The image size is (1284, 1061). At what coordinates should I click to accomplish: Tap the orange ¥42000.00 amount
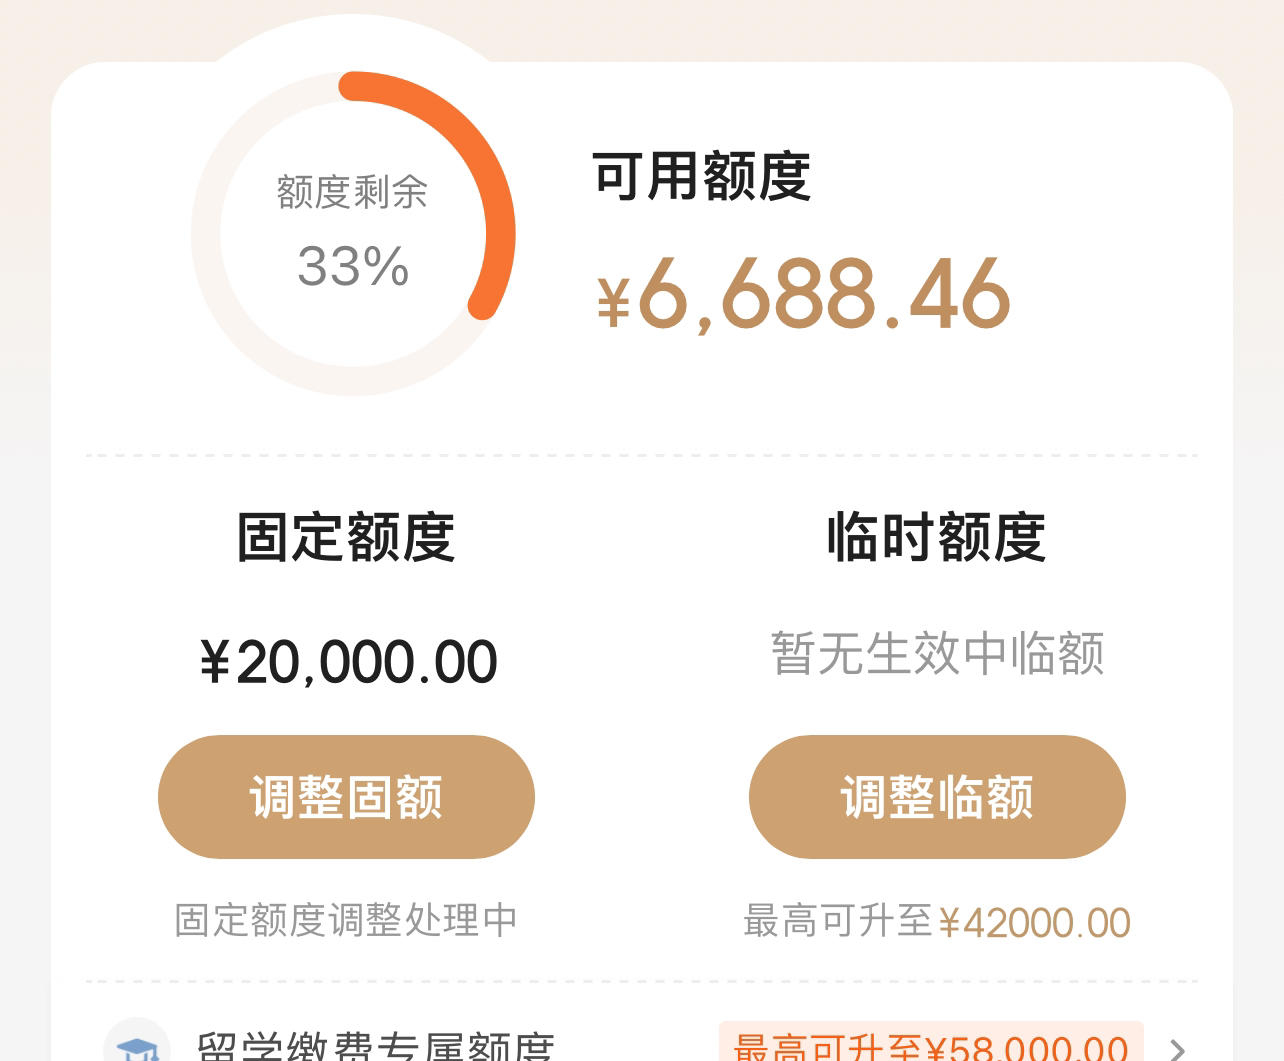click(x=1034, y=923)
